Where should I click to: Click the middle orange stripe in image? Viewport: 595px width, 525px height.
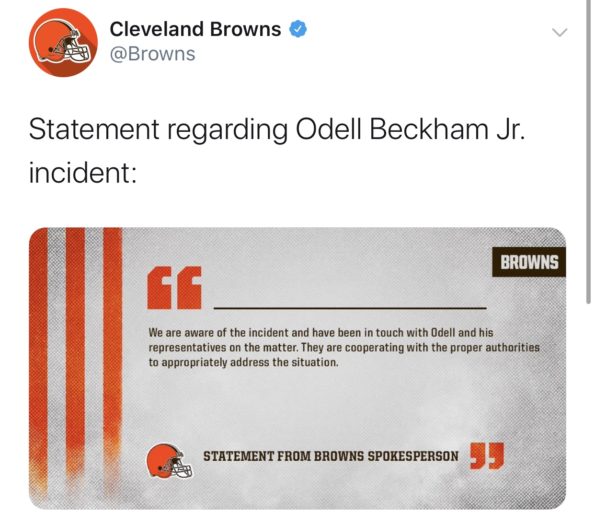tap(76, 349)
